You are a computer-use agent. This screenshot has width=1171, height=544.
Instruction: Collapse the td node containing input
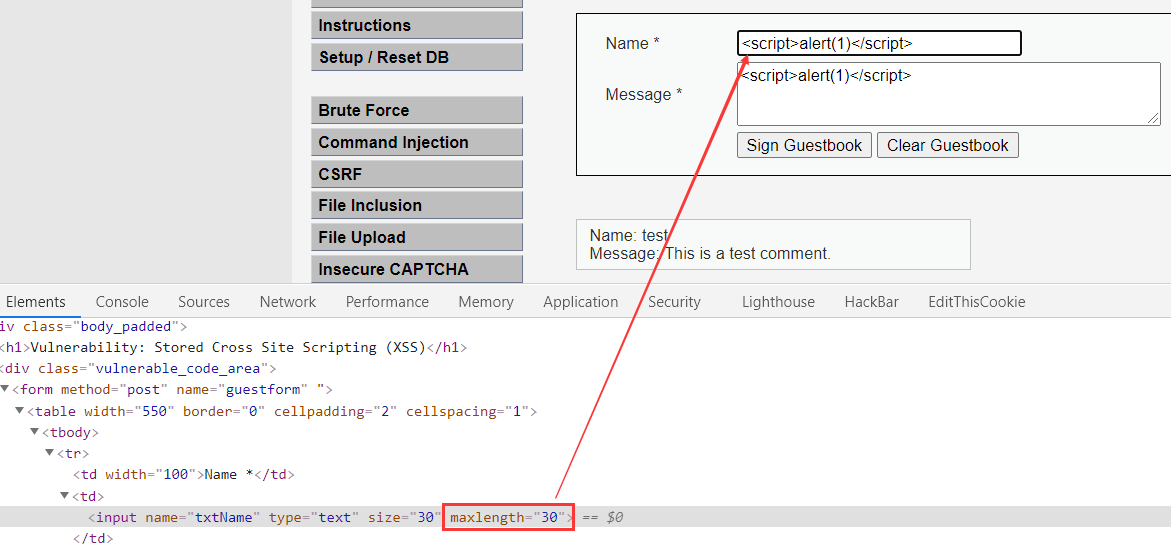(65, 495)
